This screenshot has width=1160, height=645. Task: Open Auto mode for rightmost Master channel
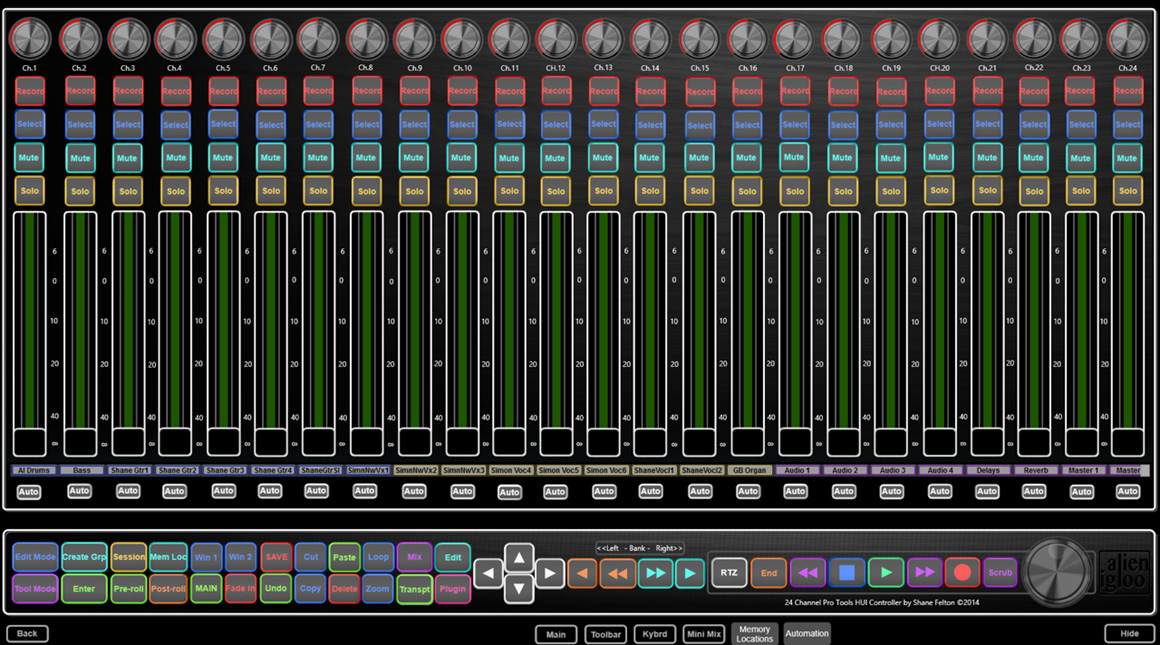[x=1127, y=491]
